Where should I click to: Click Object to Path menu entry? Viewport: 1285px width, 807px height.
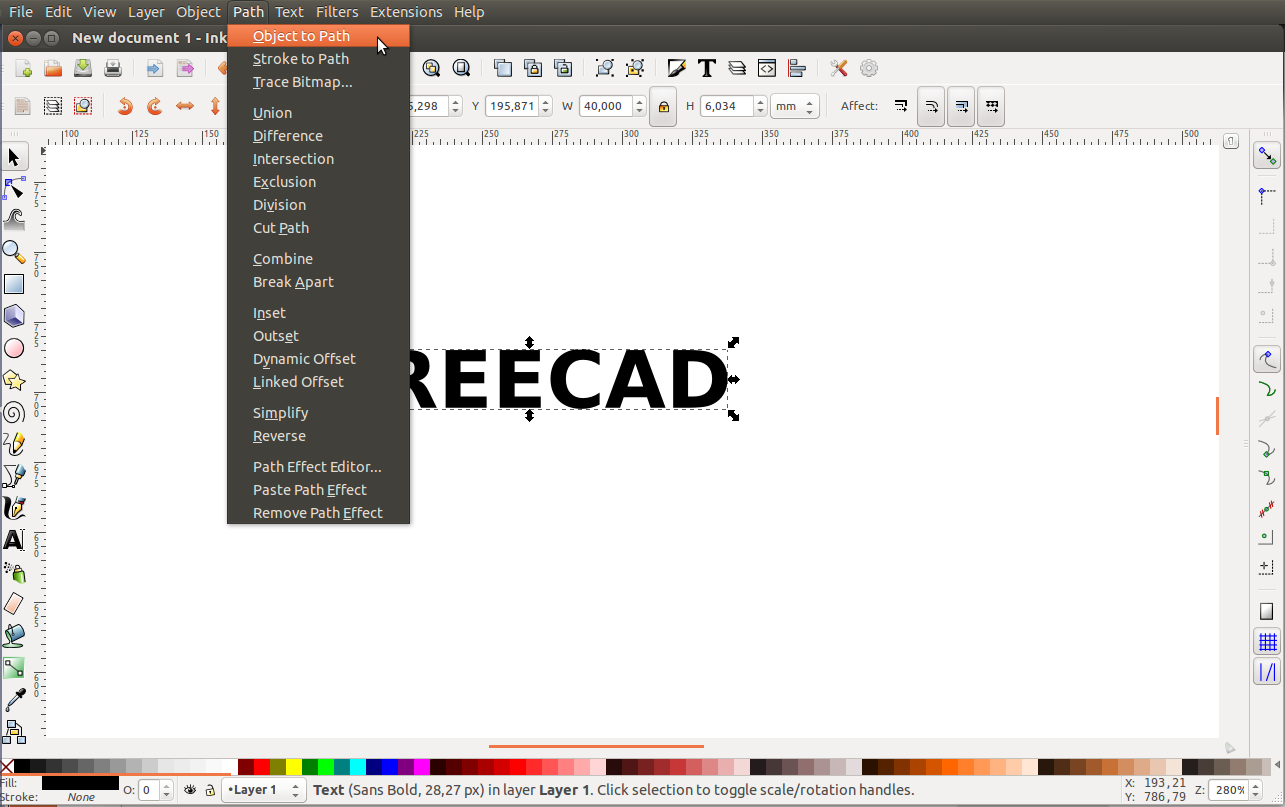[301, 36]
